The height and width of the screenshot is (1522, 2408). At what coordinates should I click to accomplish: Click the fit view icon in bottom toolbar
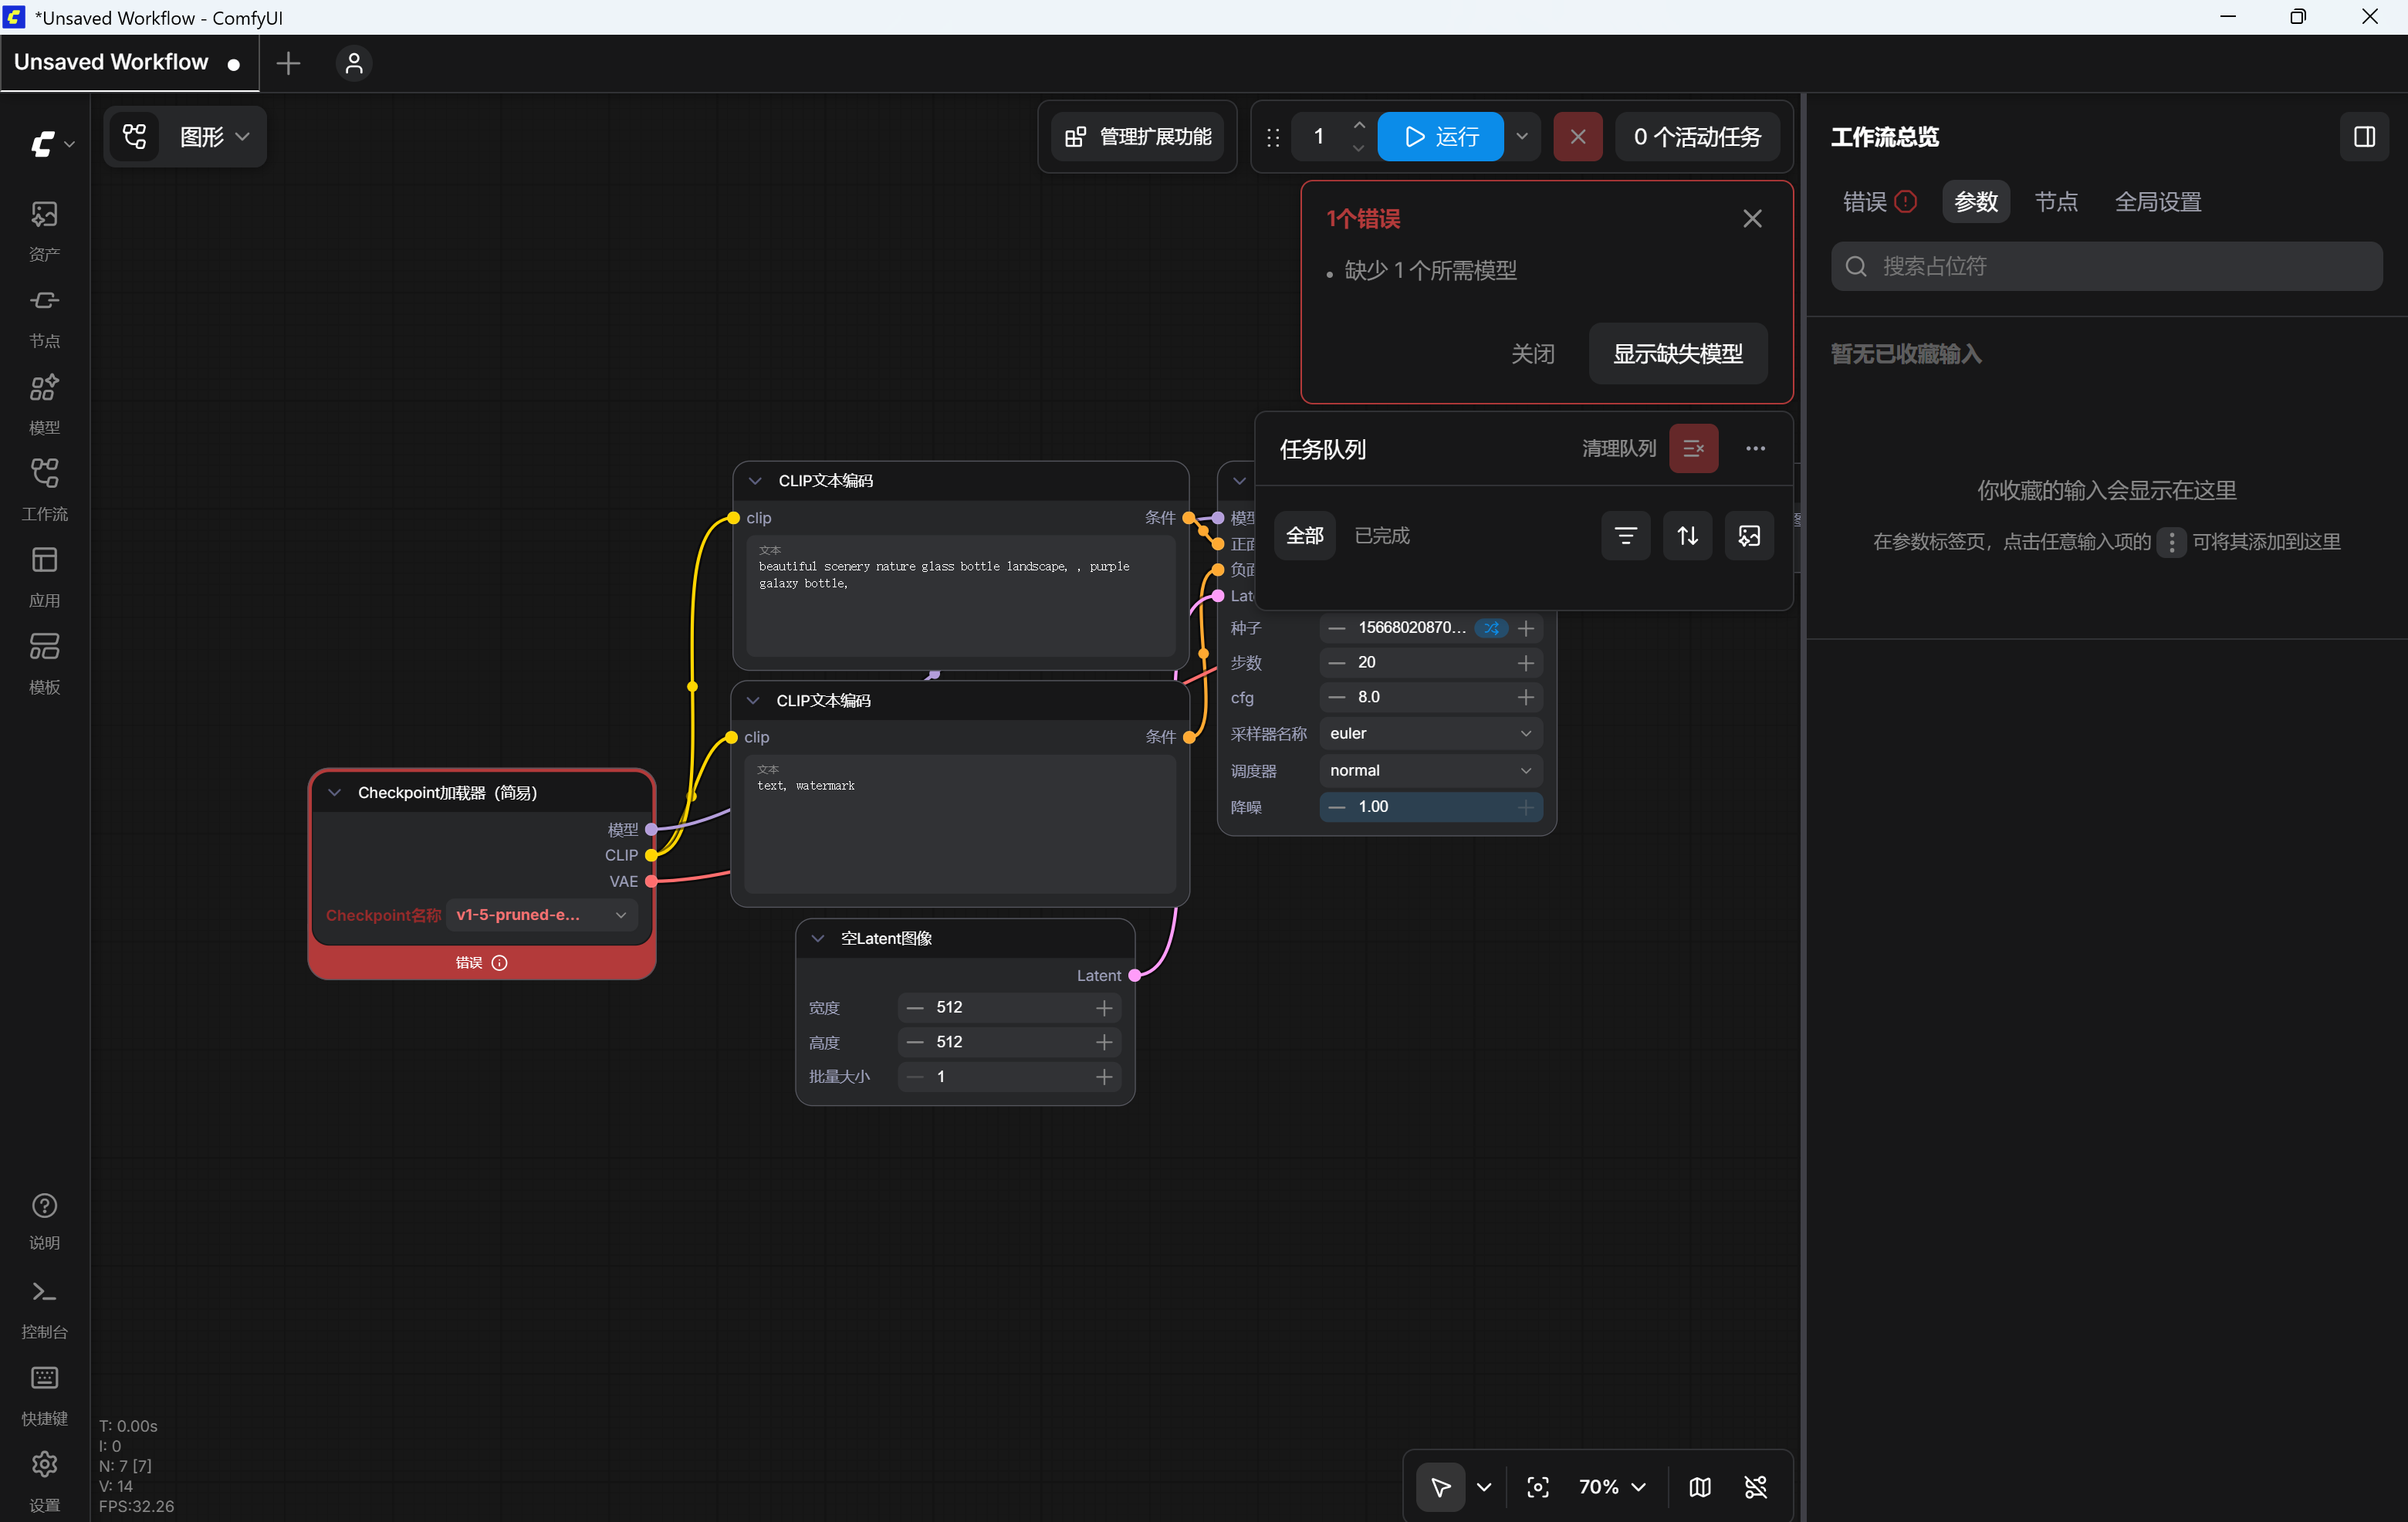[x=1538, y=1487]
